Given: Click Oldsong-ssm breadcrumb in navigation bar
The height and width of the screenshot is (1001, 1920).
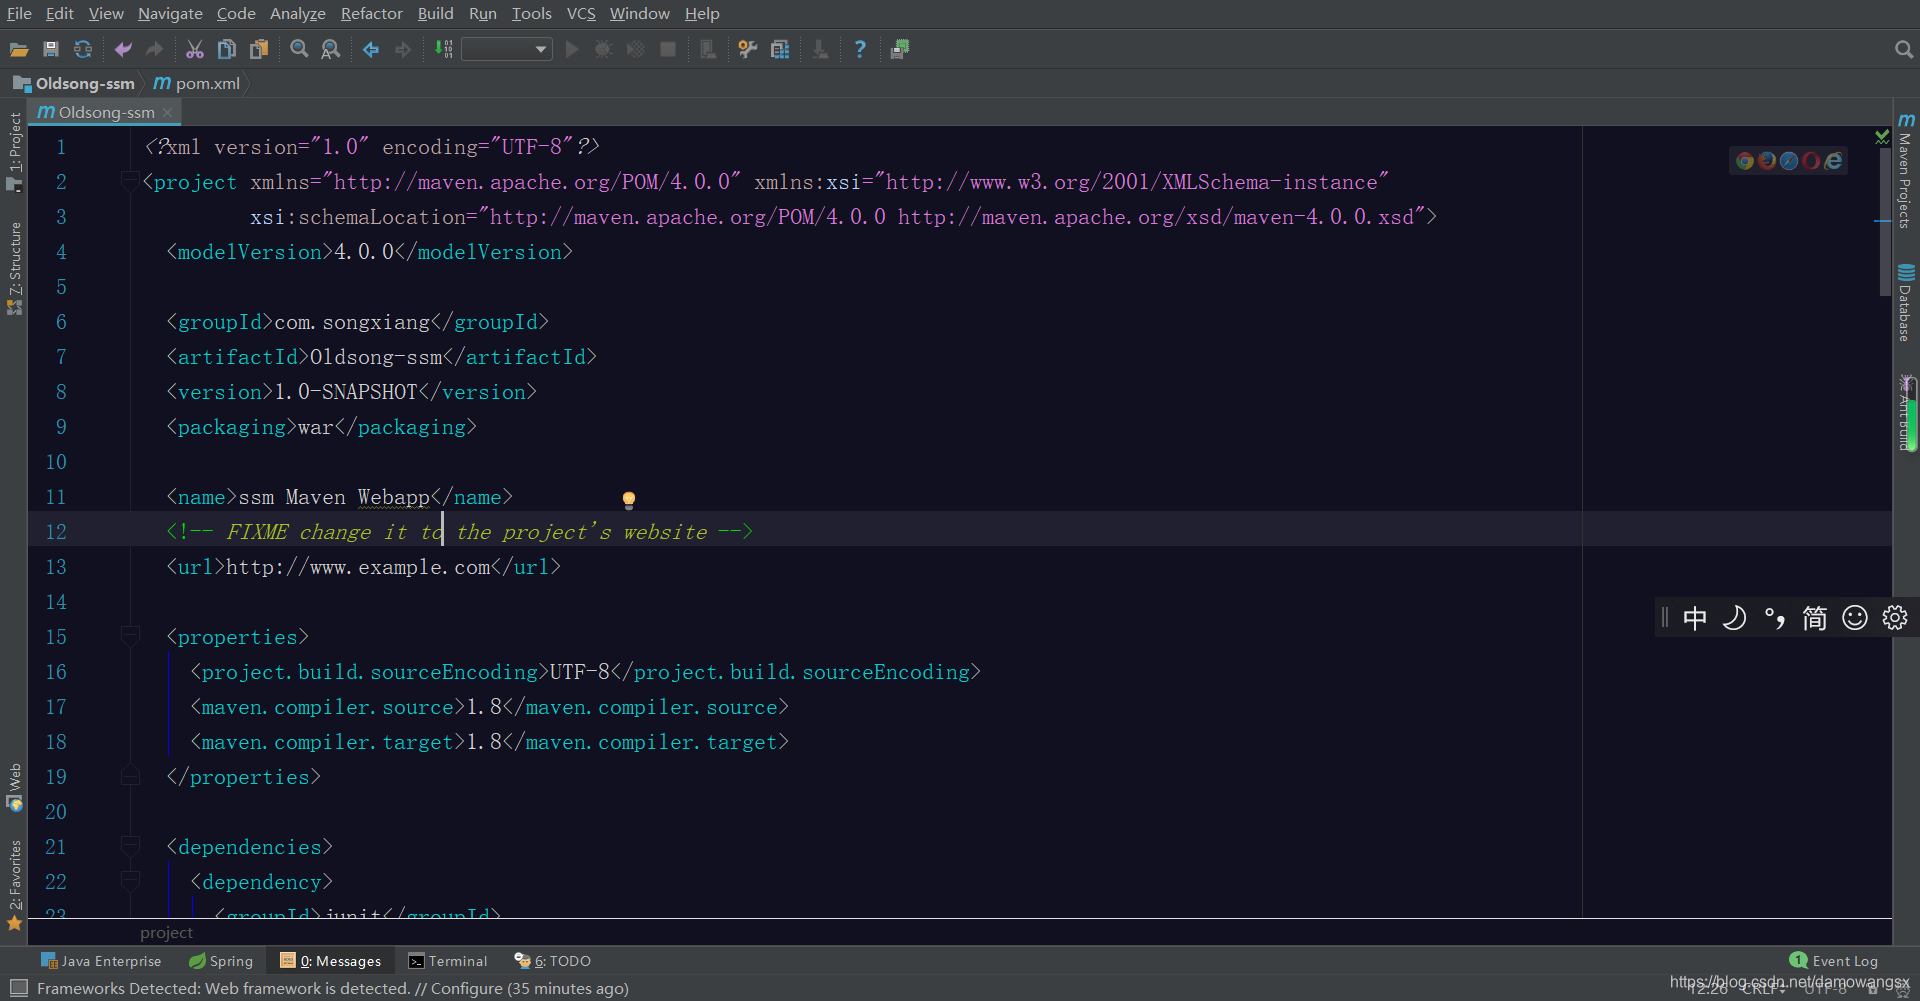Looking at the screenshot, I should coord(75,83).
